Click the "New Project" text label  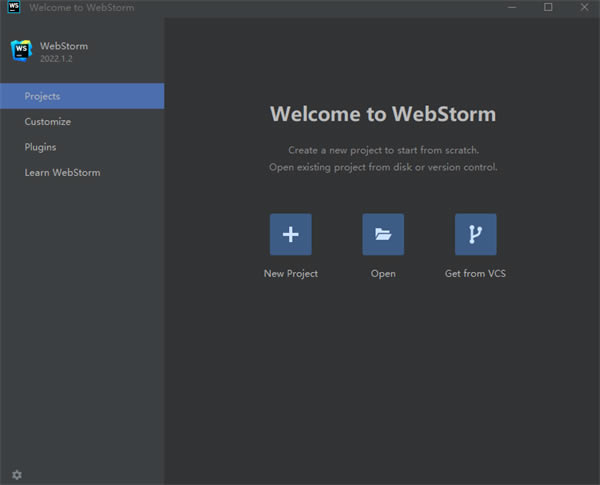tap(290, 274)
